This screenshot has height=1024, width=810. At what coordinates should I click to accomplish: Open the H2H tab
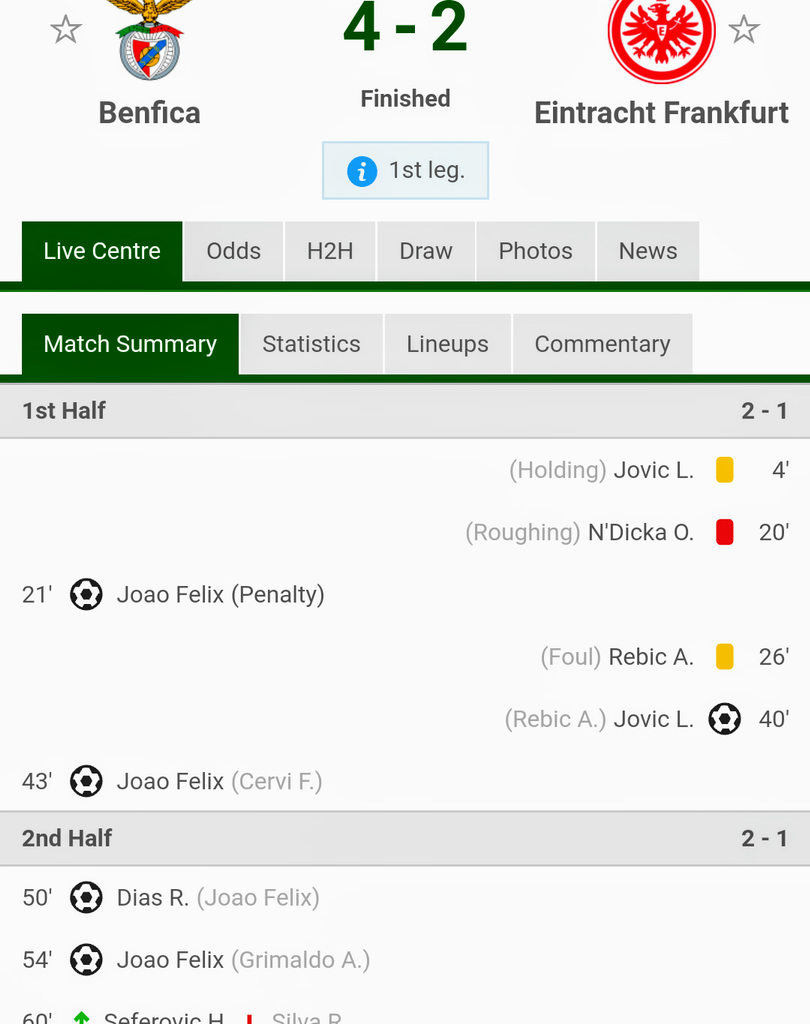click(x=331, y=251)
